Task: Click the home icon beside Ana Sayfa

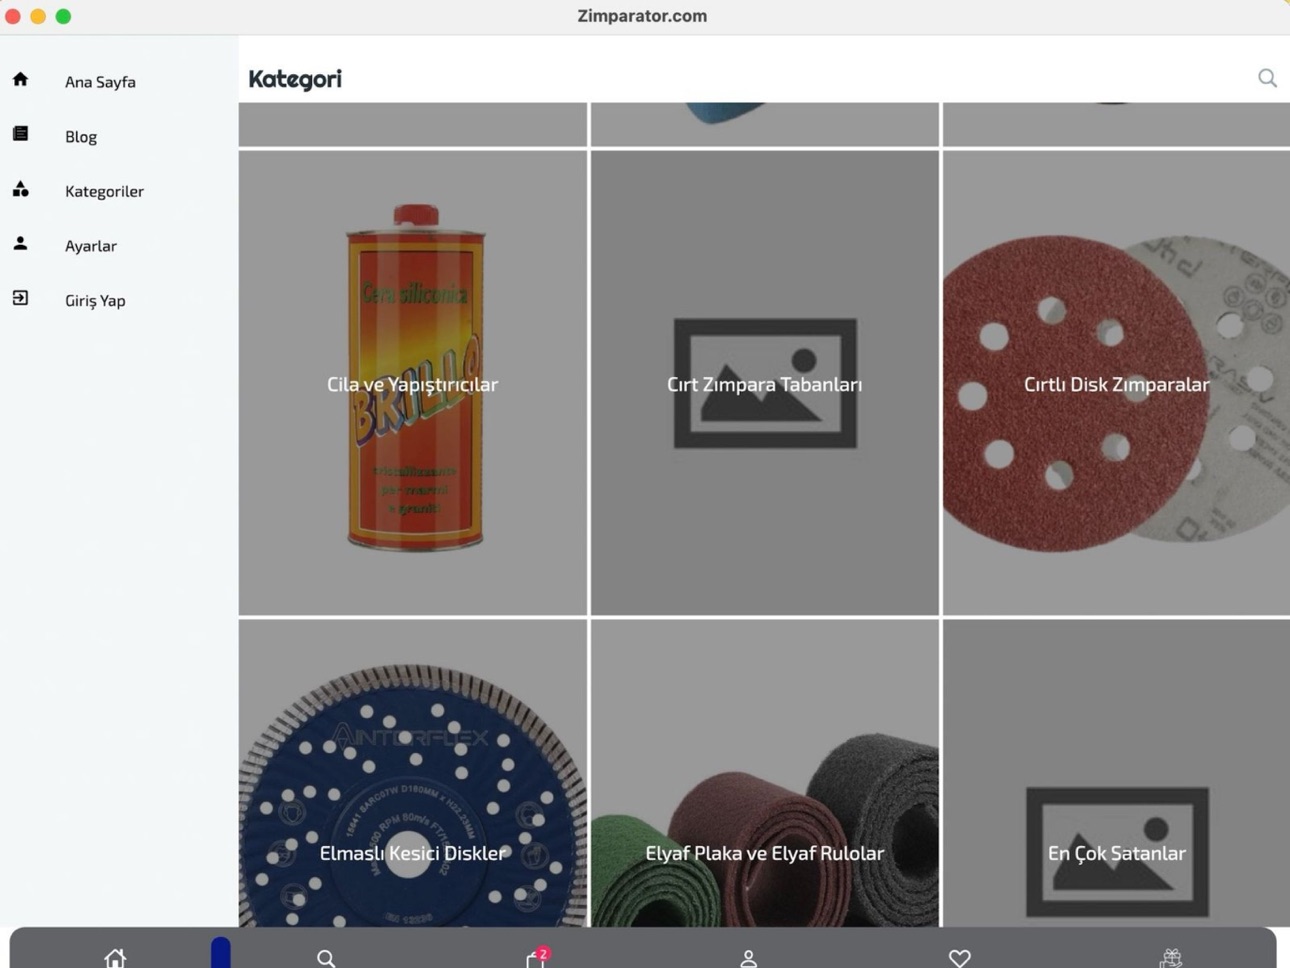Action: point(20,79)
